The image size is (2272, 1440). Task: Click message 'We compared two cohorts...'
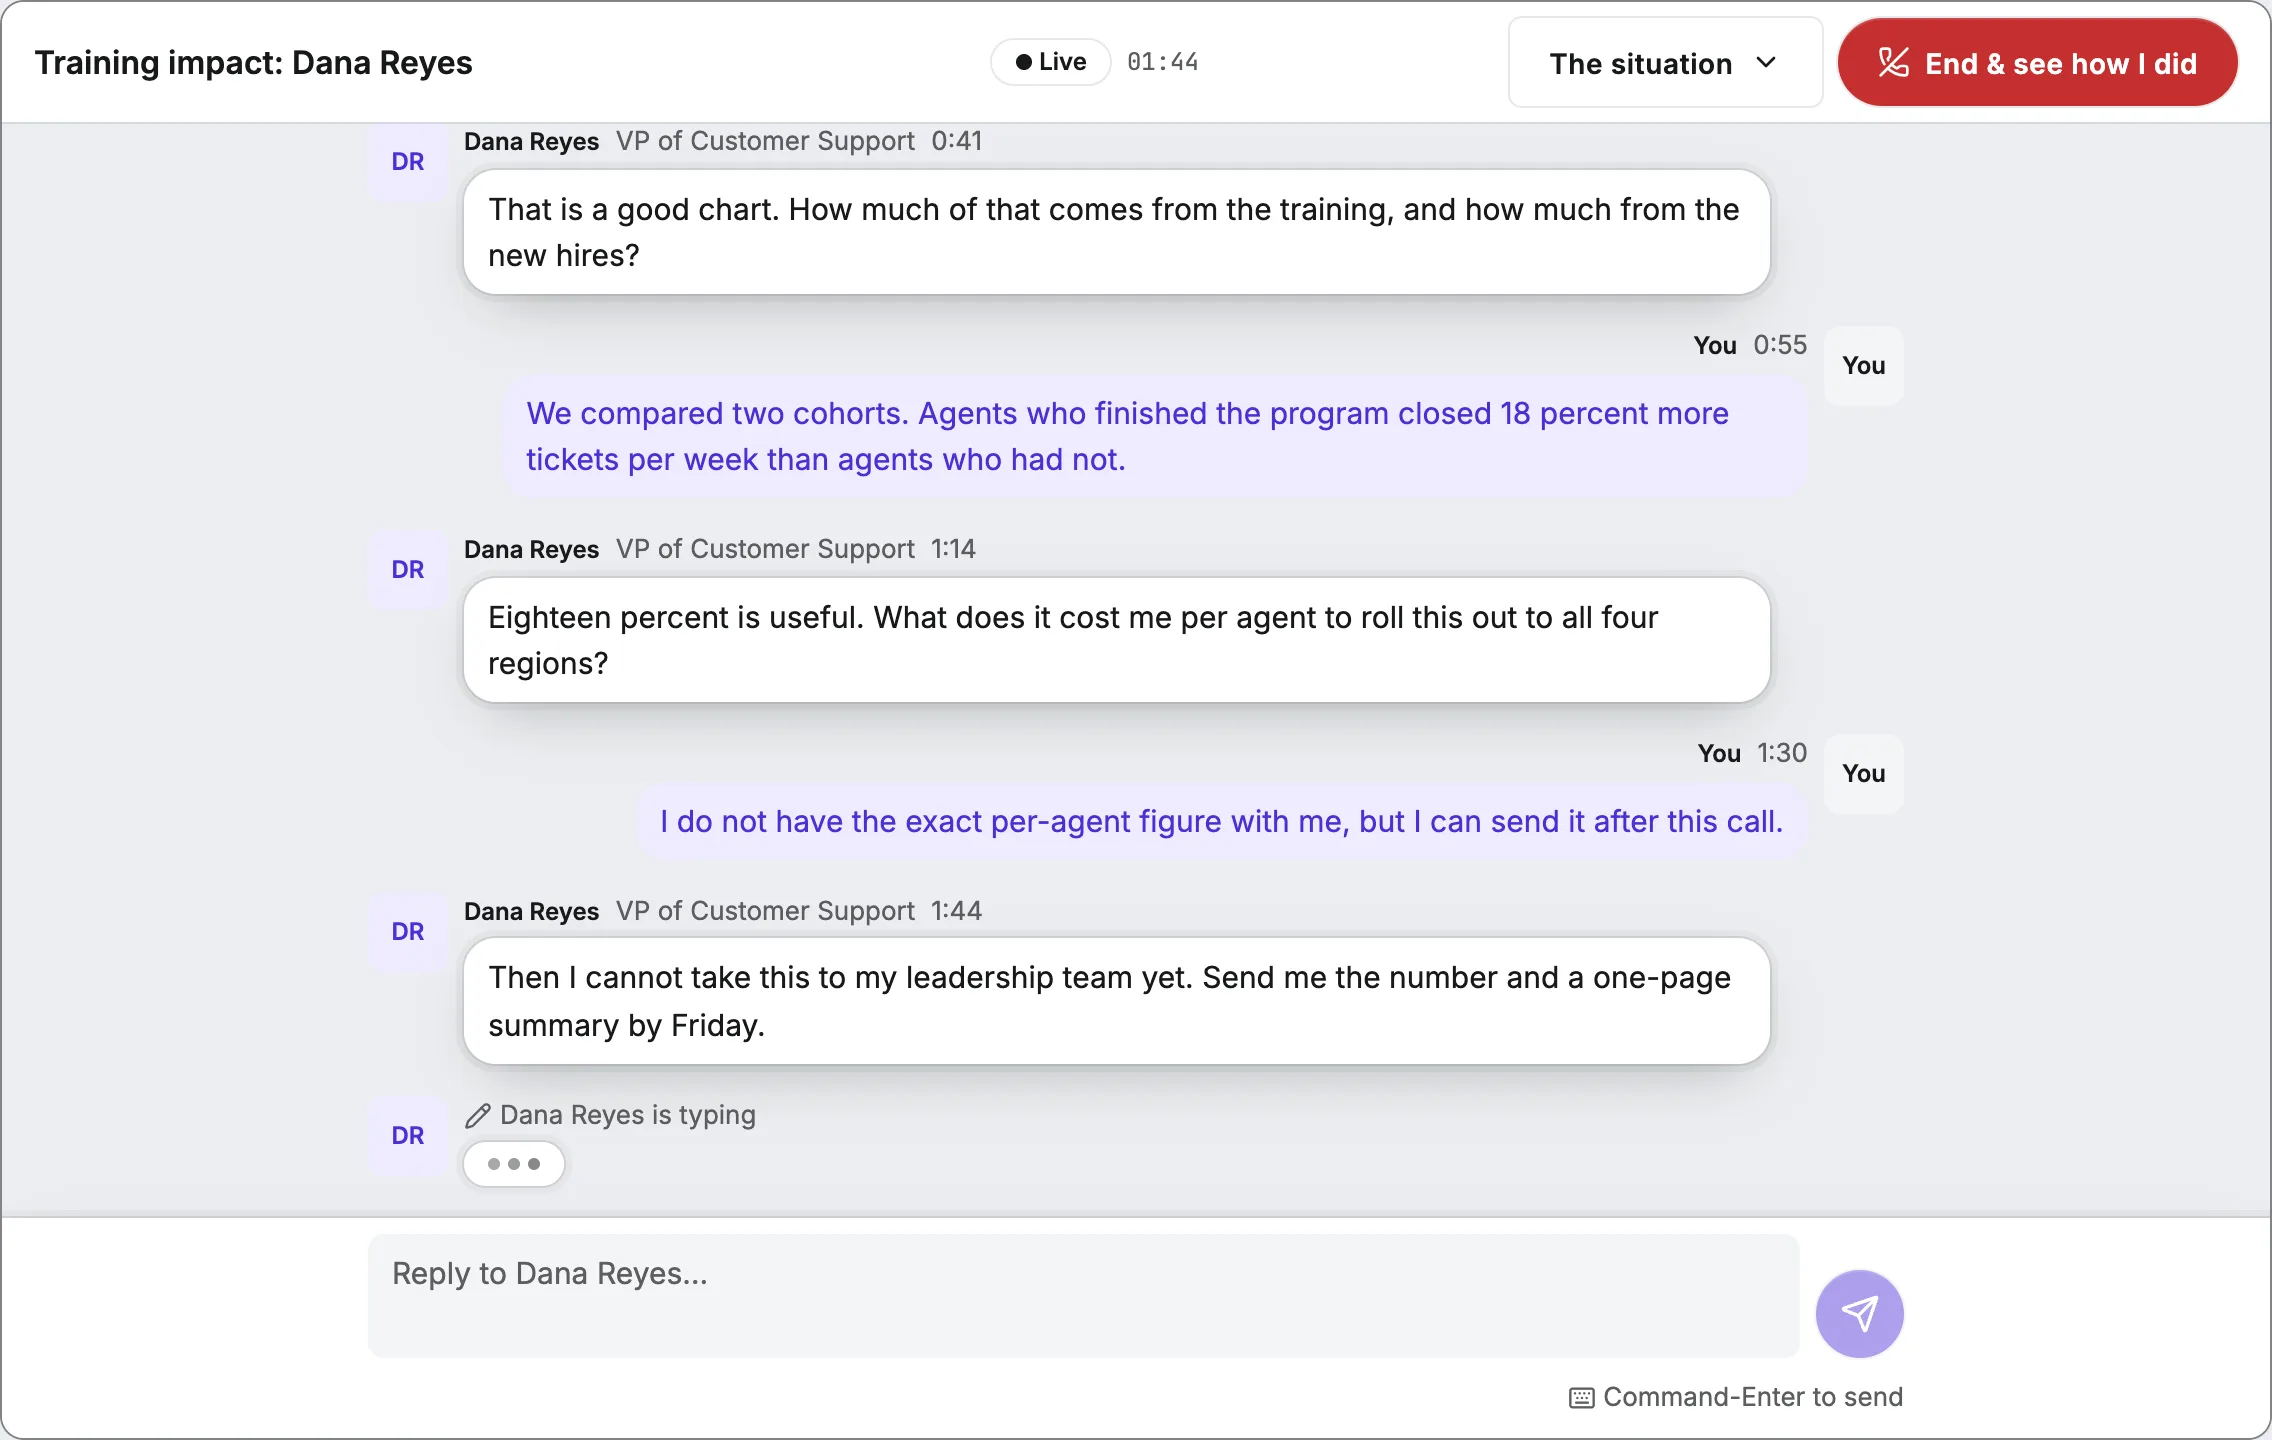coord(1155,436)
